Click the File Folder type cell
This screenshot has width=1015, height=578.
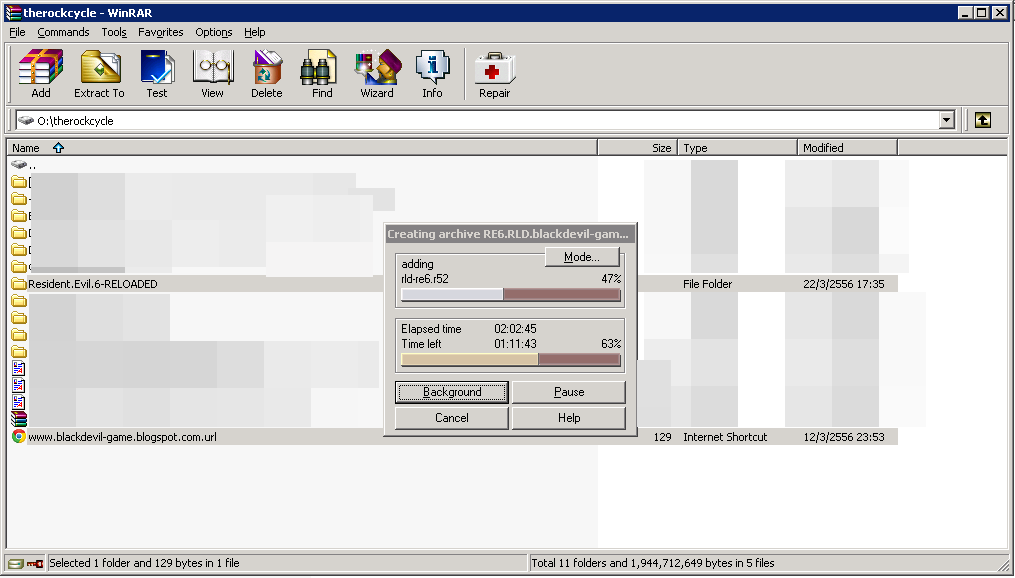pyautogui.click(x=708, y=284)
